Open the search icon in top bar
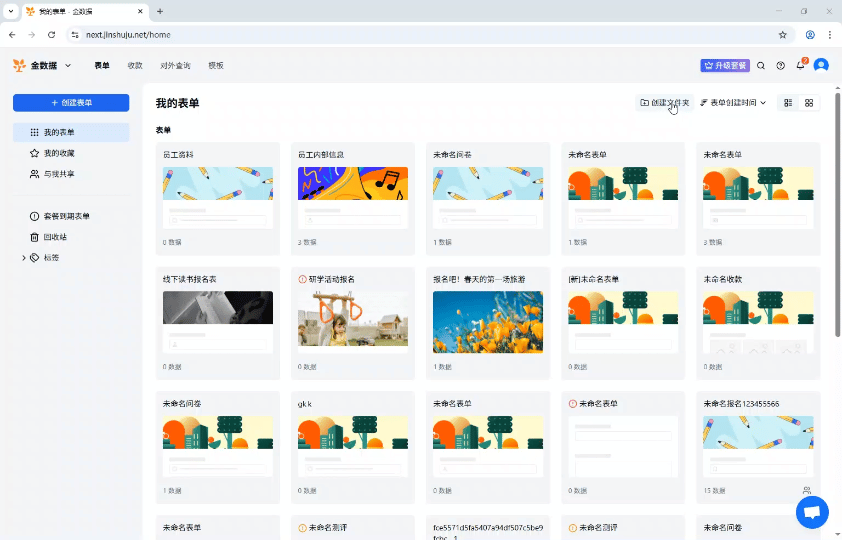Viewport: 842px width, 540px height. pos(761,66)
